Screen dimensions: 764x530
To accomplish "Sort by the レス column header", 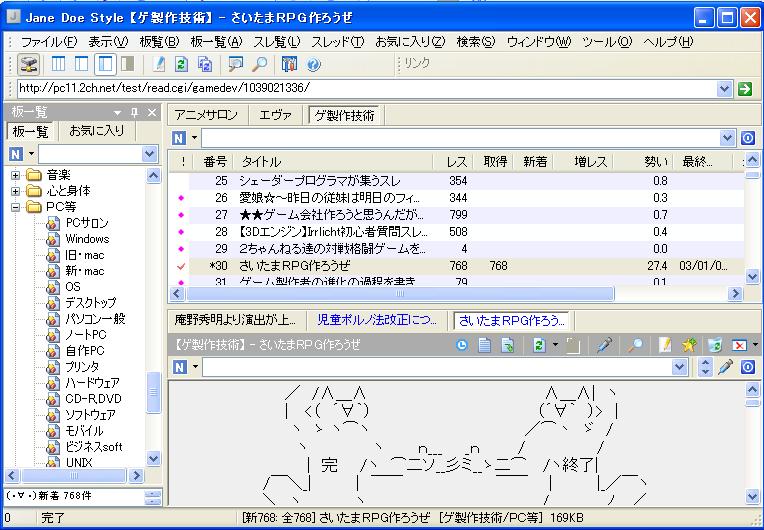I will pyautogui.click(x=453, y=162).
